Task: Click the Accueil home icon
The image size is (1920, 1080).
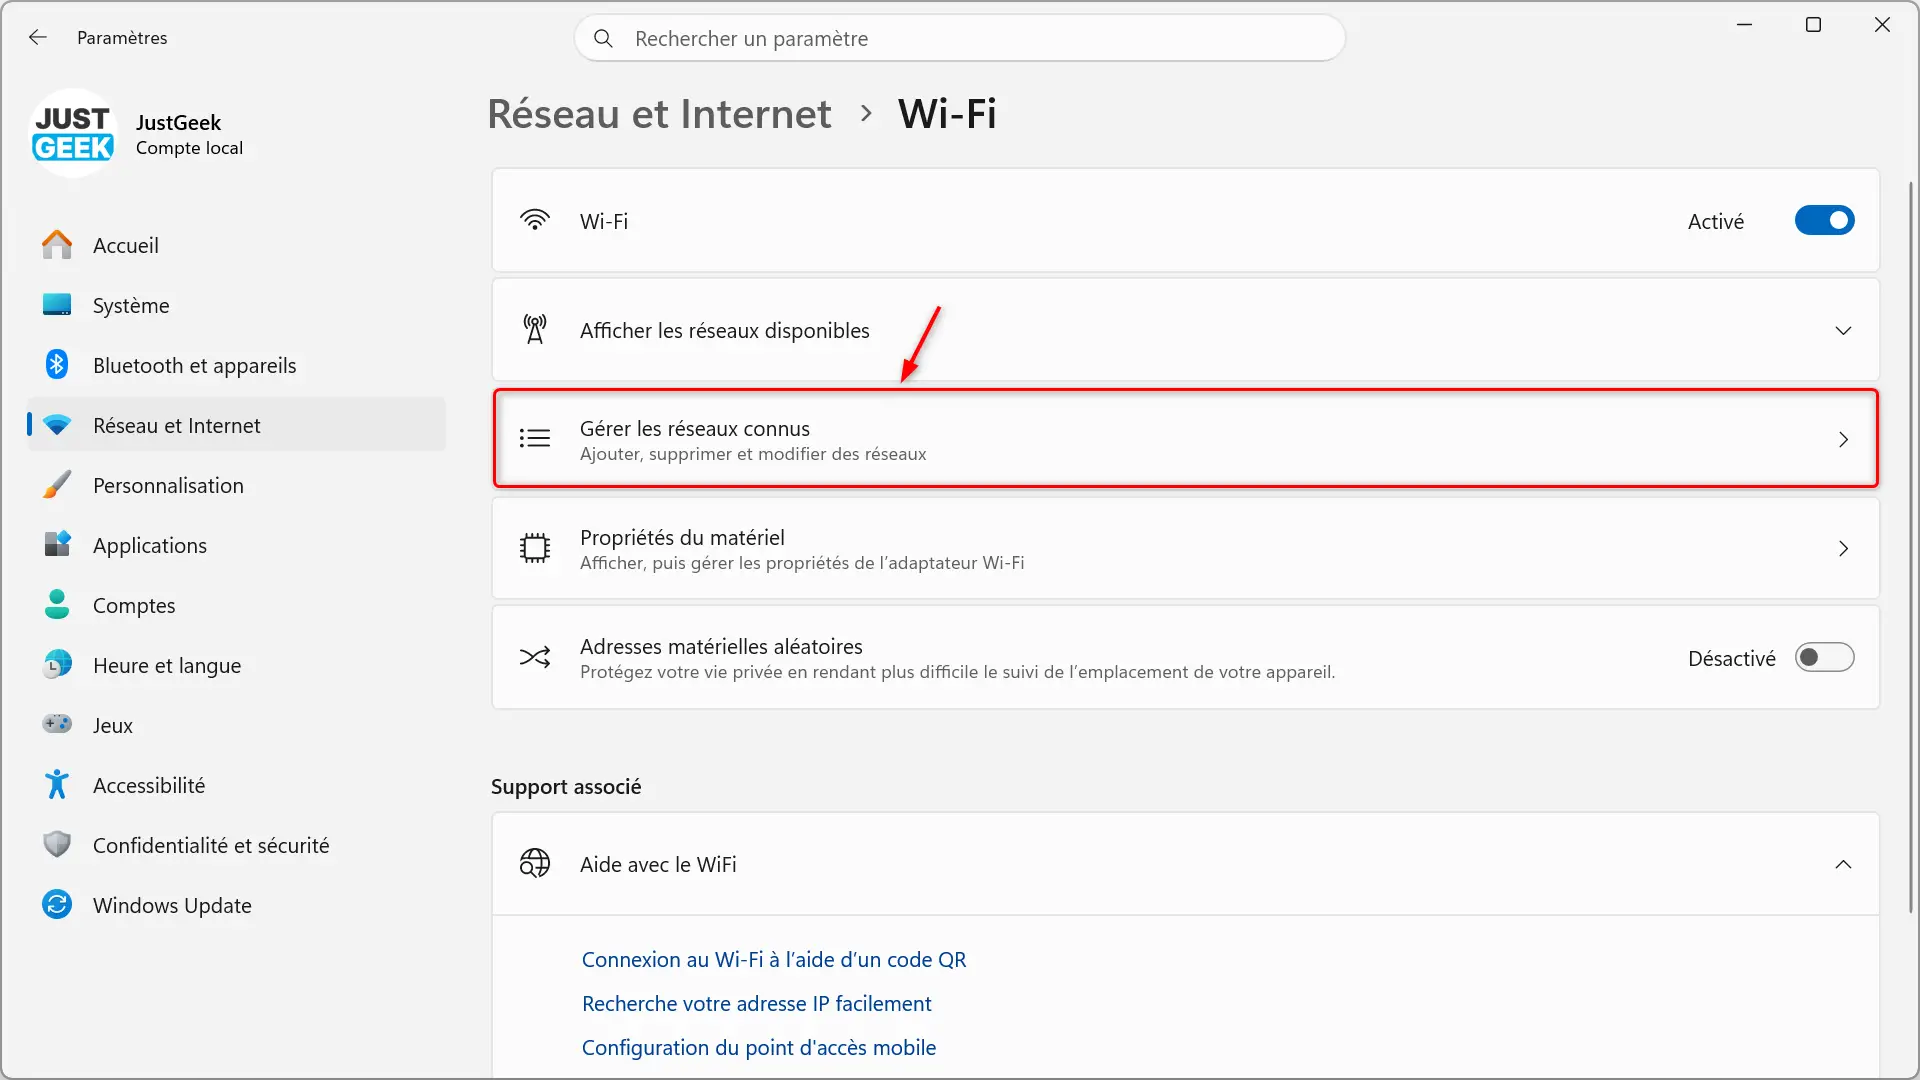Action: (x=57, y=245)
